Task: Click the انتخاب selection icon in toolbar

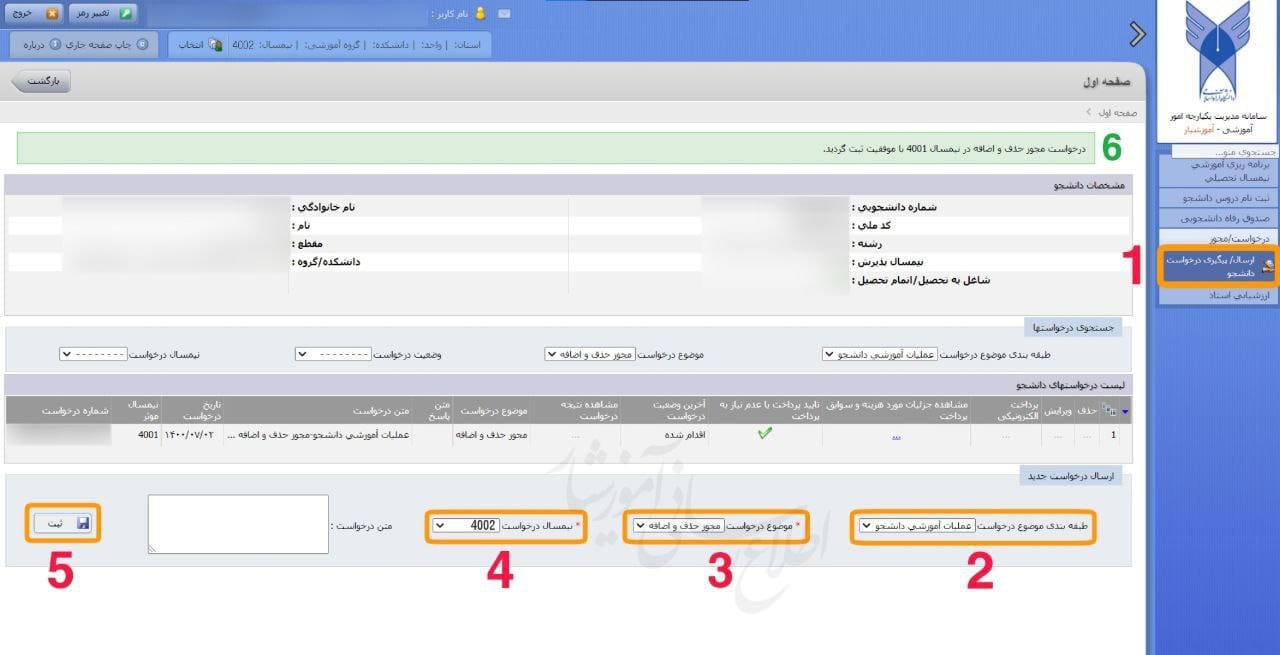Action: [215, 45]
